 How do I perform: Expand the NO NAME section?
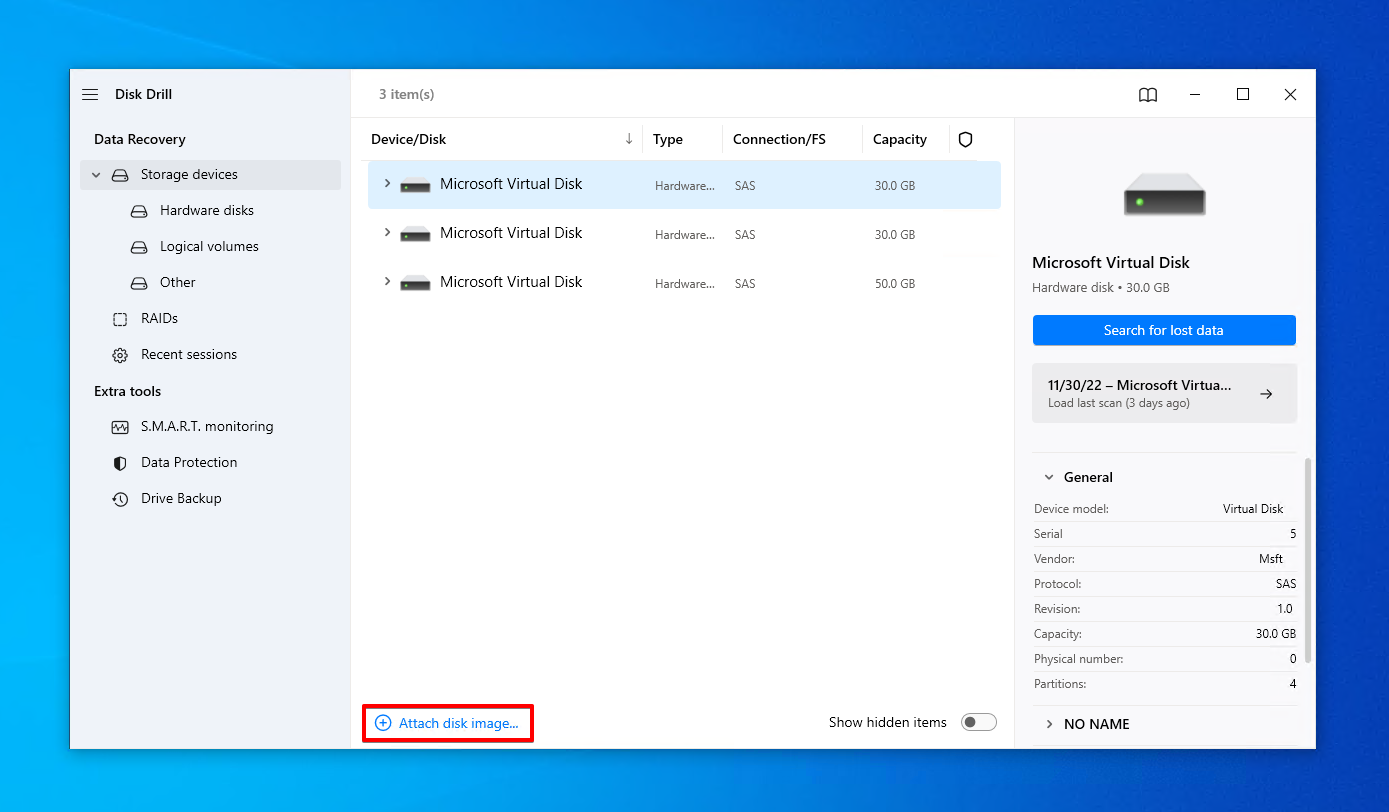tap(1049, 724)
